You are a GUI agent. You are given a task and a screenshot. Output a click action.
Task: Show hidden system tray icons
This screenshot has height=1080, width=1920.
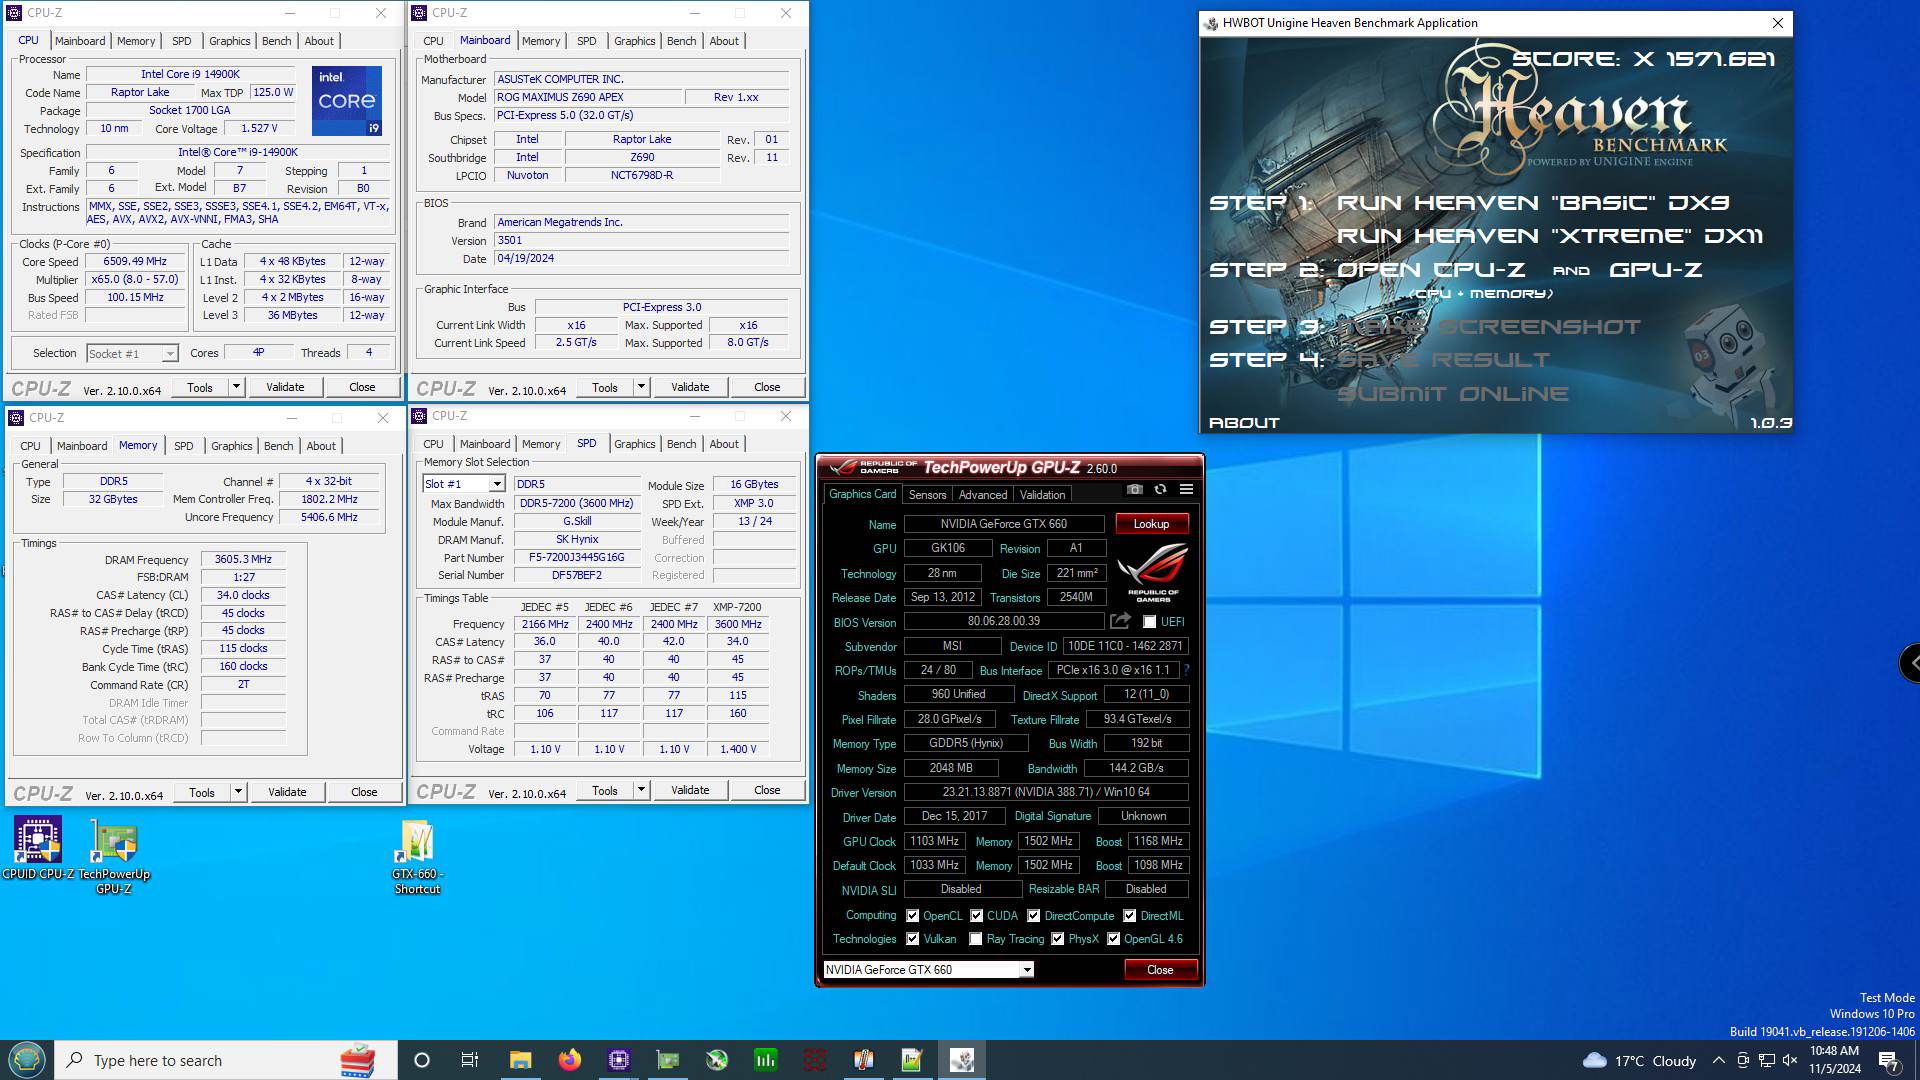pos(1718,1060)
